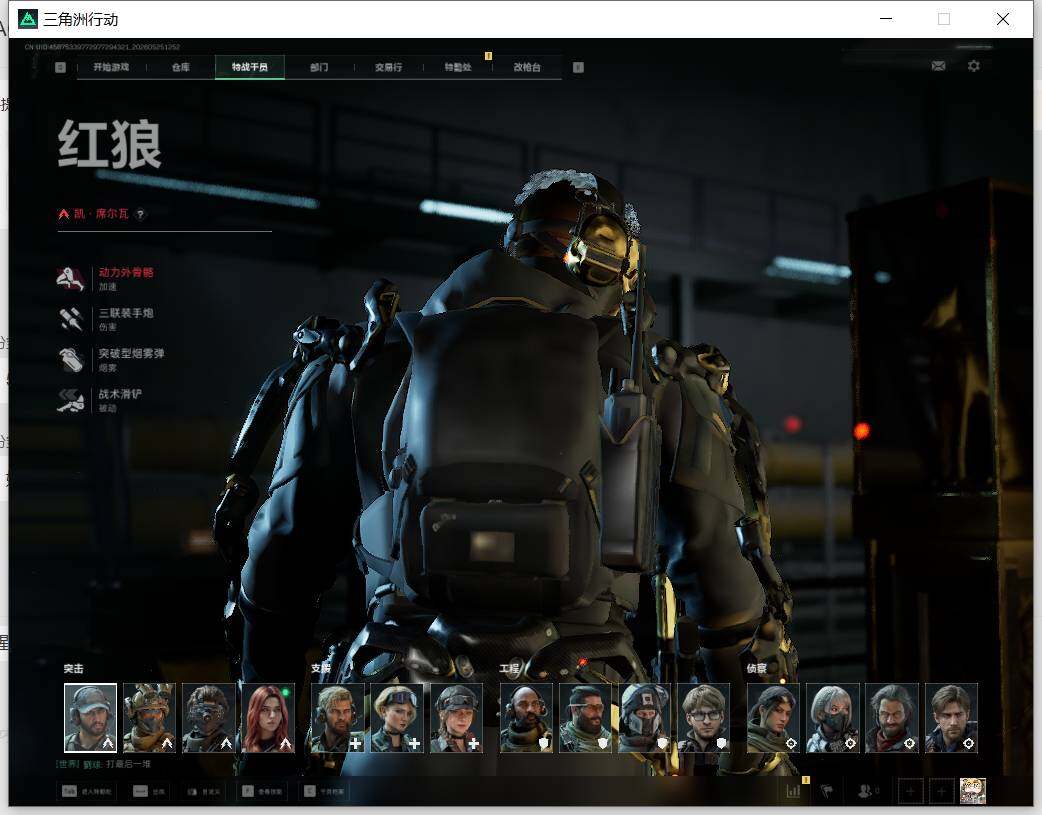Select the 动力外骨骼 skill icon
The height and width of the screenshot is (815, 1042).
coord(70,279)
